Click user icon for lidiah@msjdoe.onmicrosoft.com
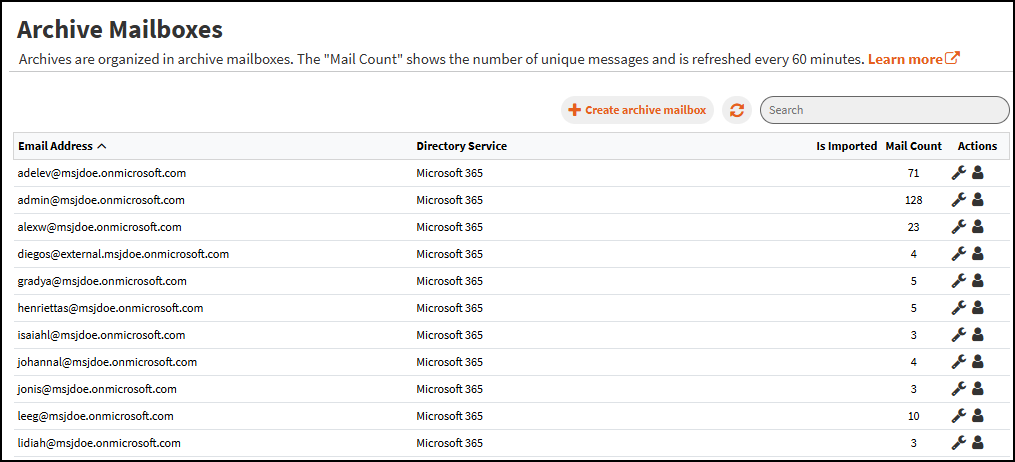 [978, 443]
